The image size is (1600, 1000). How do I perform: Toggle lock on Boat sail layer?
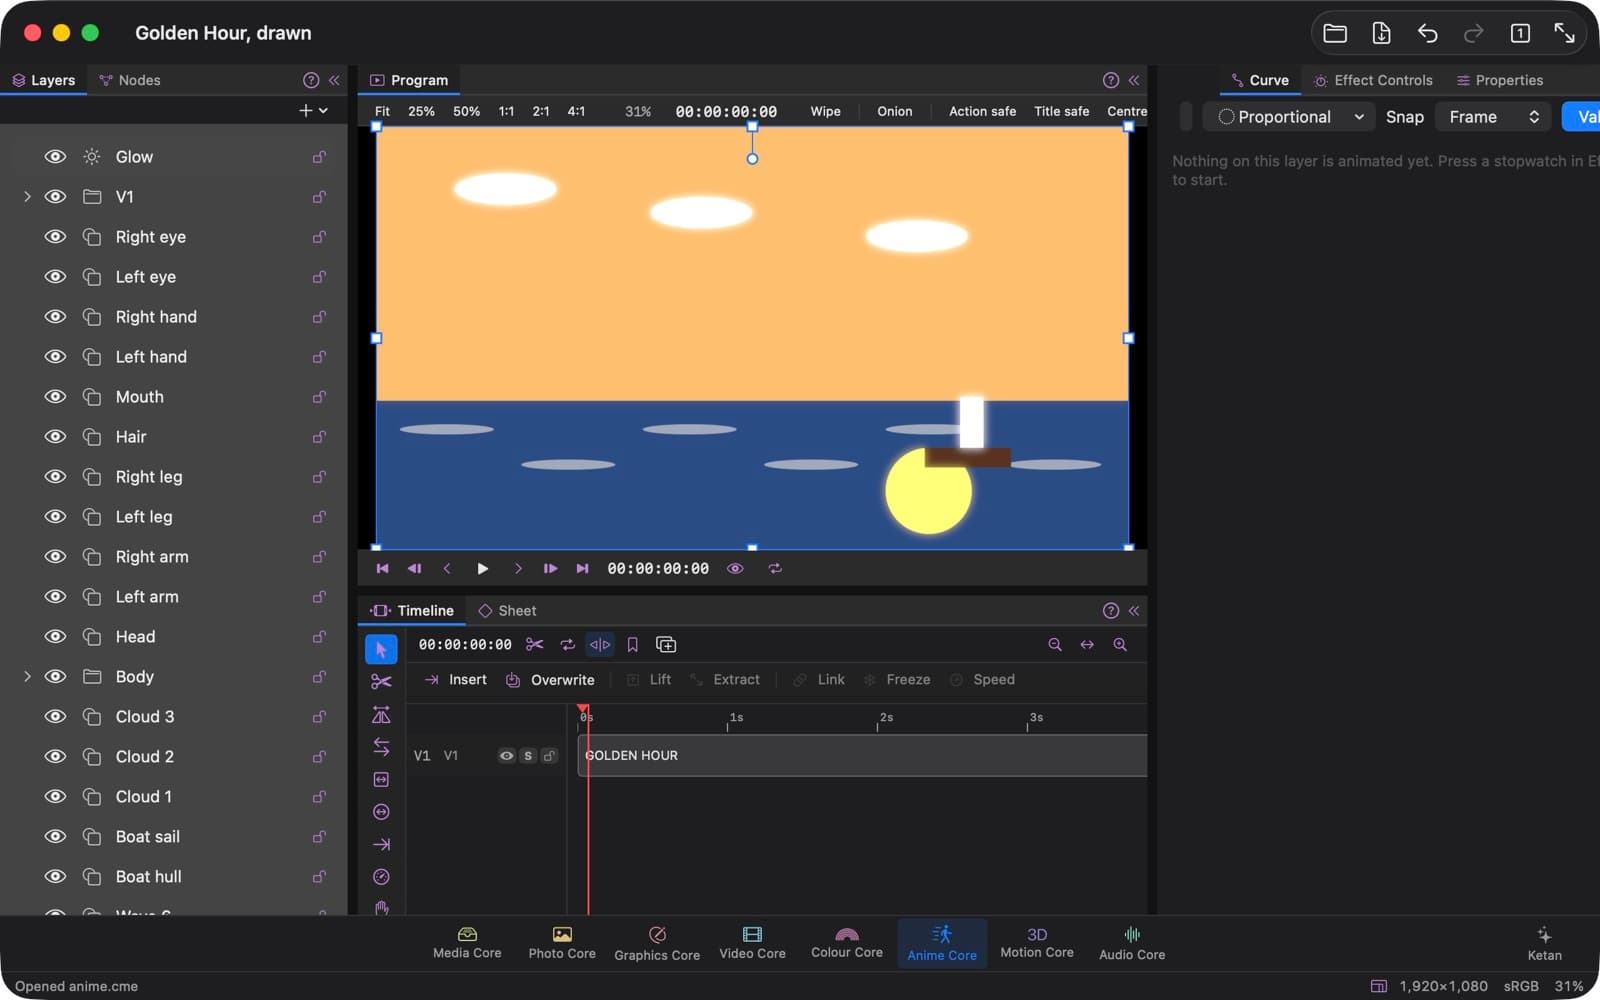tap(319, 837)
